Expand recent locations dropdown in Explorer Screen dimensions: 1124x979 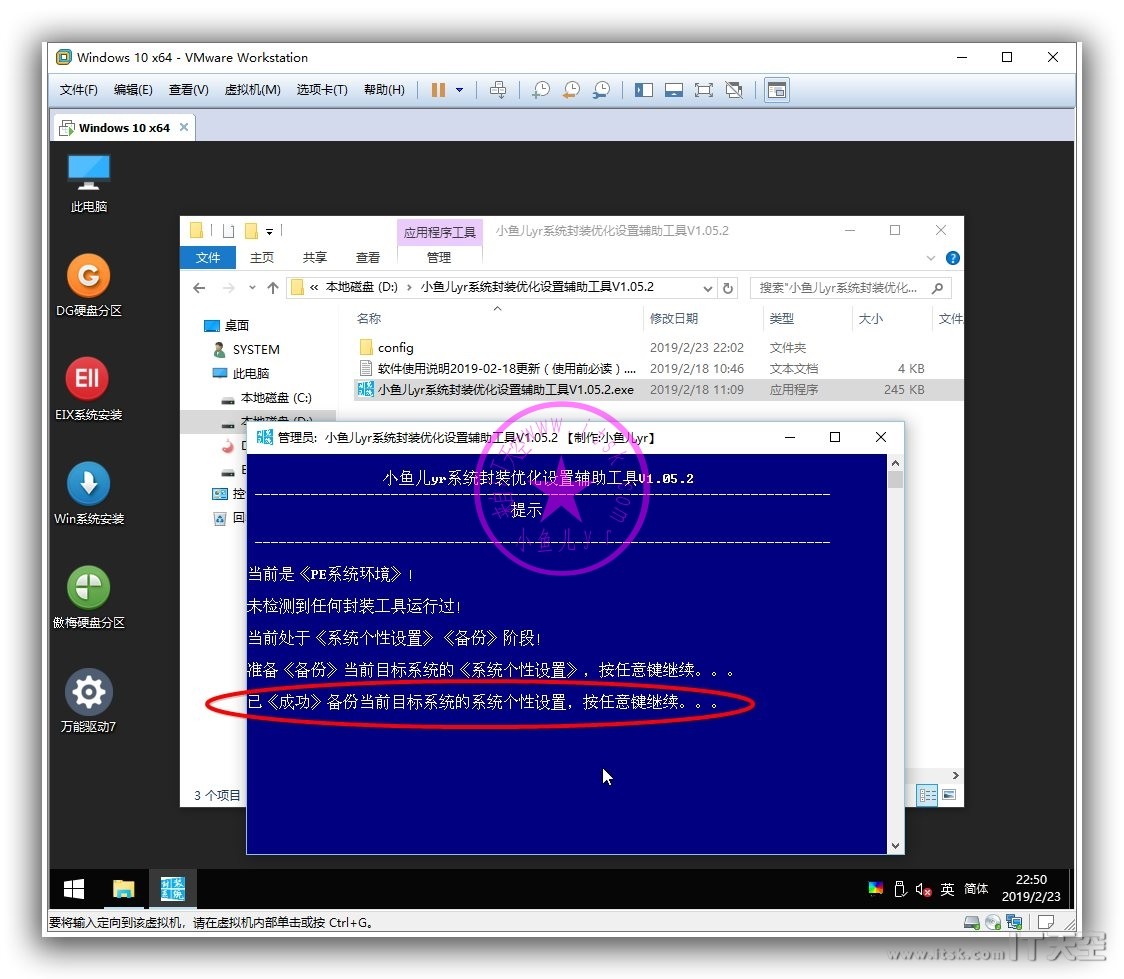click(x=252, y=287)
